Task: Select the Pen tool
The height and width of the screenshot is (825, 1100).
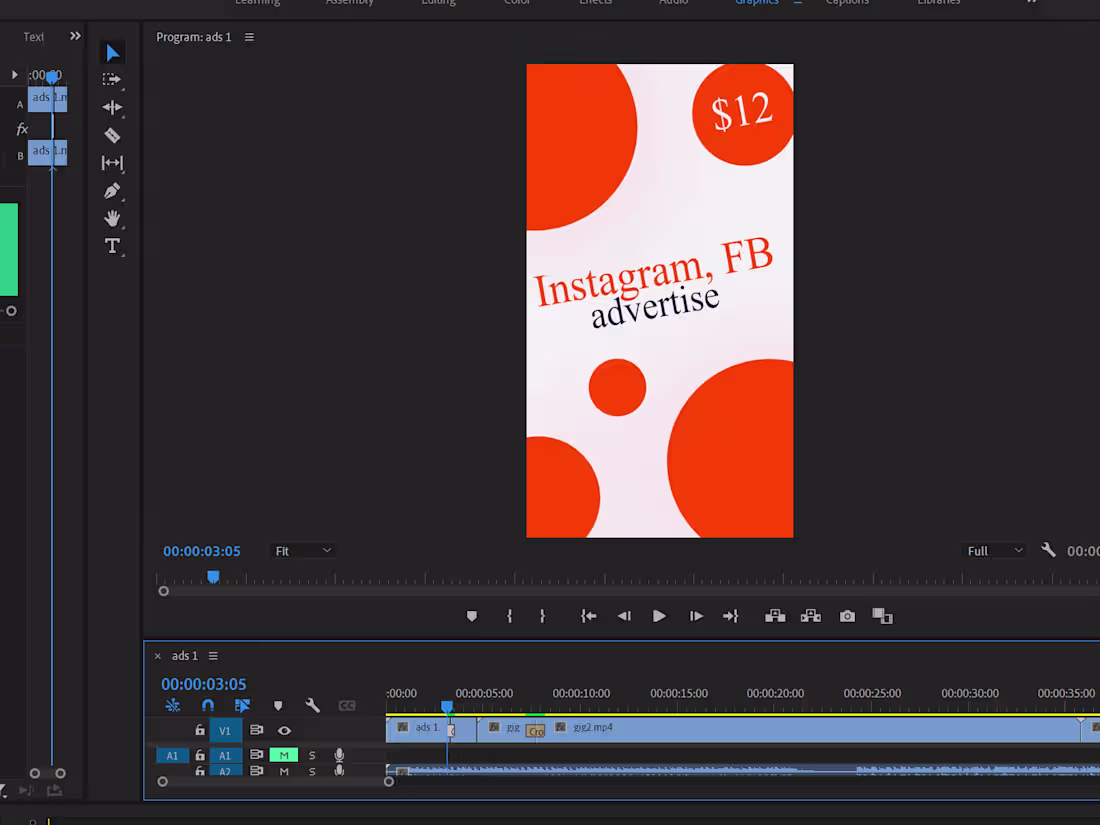Action: tap(113, 191)
